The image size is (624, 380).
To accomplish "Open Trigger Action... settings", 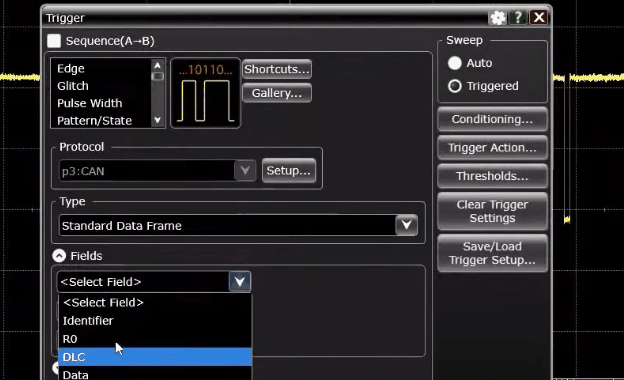I will pyautogui.click(x=492, y=148).
